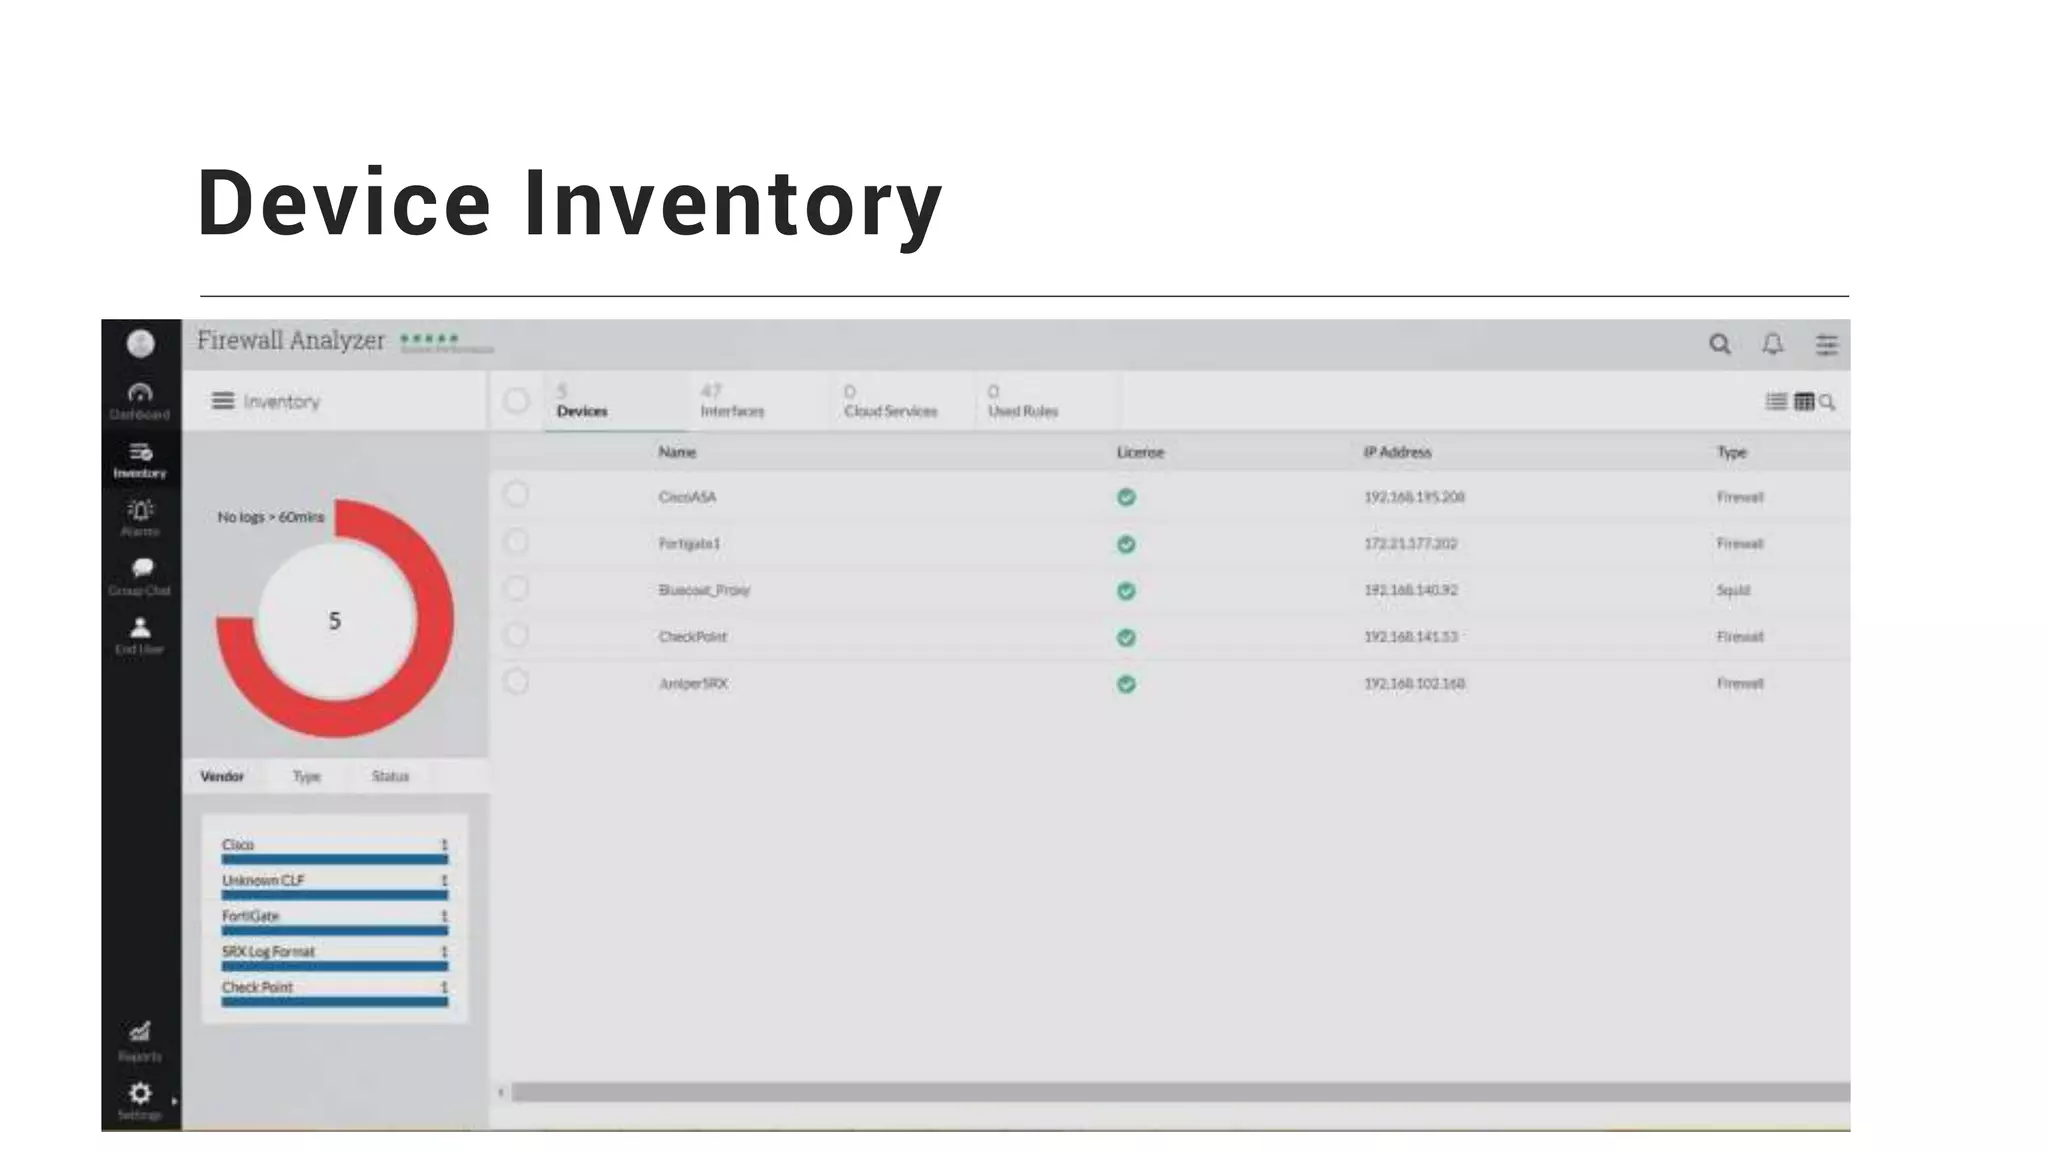The height and width of the screenshot is (1152, 2048).
Task: Click IP address 192.168.140.92
Action: point(1410,590)
